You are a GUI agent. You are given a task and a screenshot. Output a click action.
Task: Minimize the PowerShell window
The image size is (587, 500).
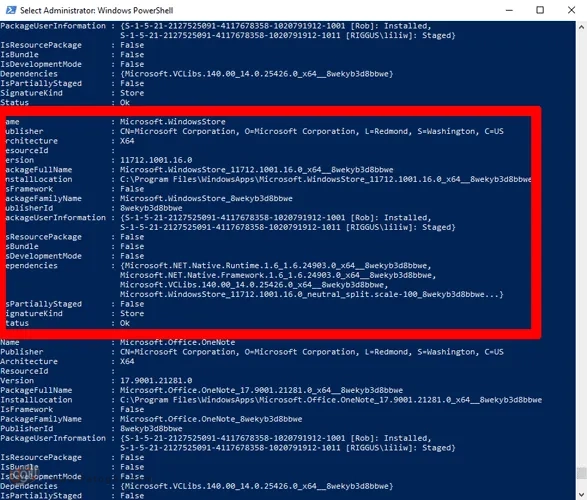[x=509, y=10]
